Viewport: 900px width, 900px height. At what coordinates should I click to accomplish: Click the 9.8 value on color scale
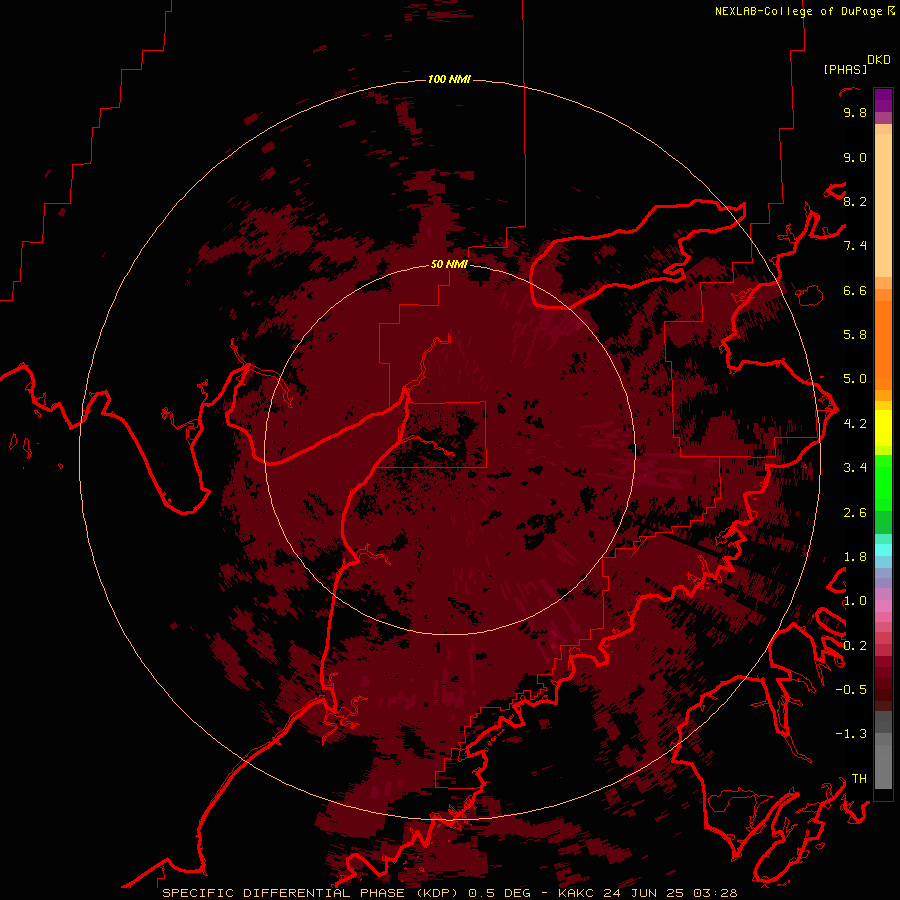(855, 112)
